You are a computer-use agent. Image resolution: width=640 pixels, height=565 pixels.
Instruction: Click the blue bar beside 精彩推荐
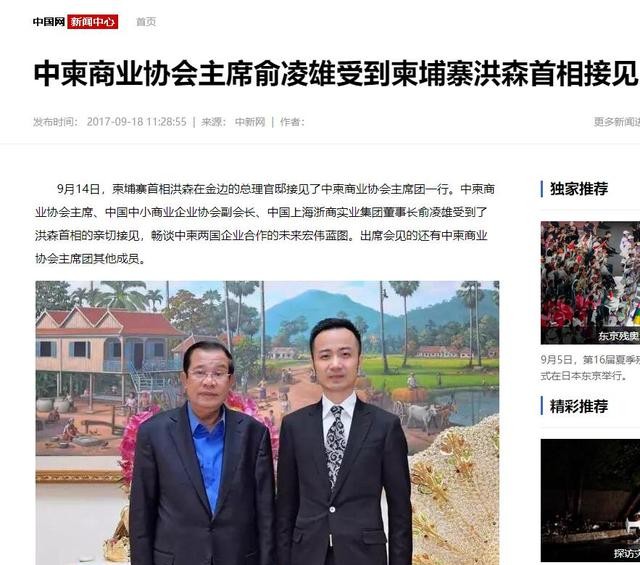point(542,406)
